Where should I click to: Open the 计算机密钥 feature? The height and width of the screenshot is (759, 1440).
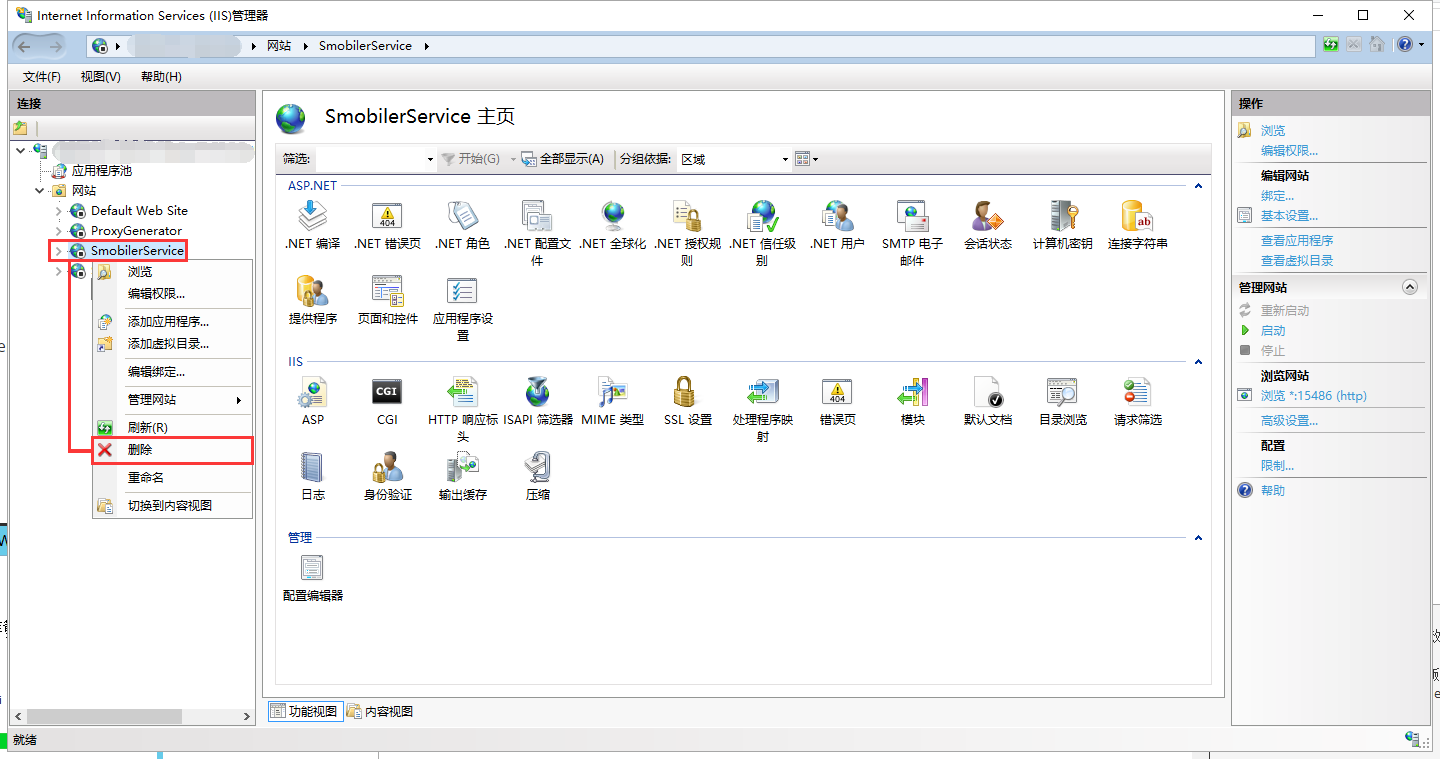coord(1062,225)
